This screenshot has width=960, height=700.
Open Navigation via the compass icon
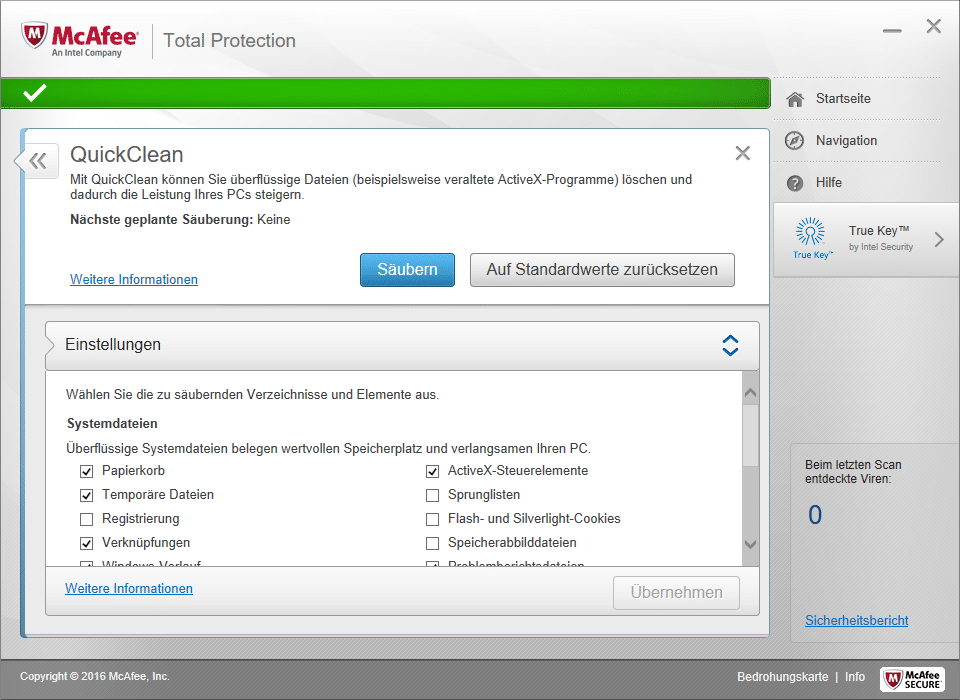[795, 141]
